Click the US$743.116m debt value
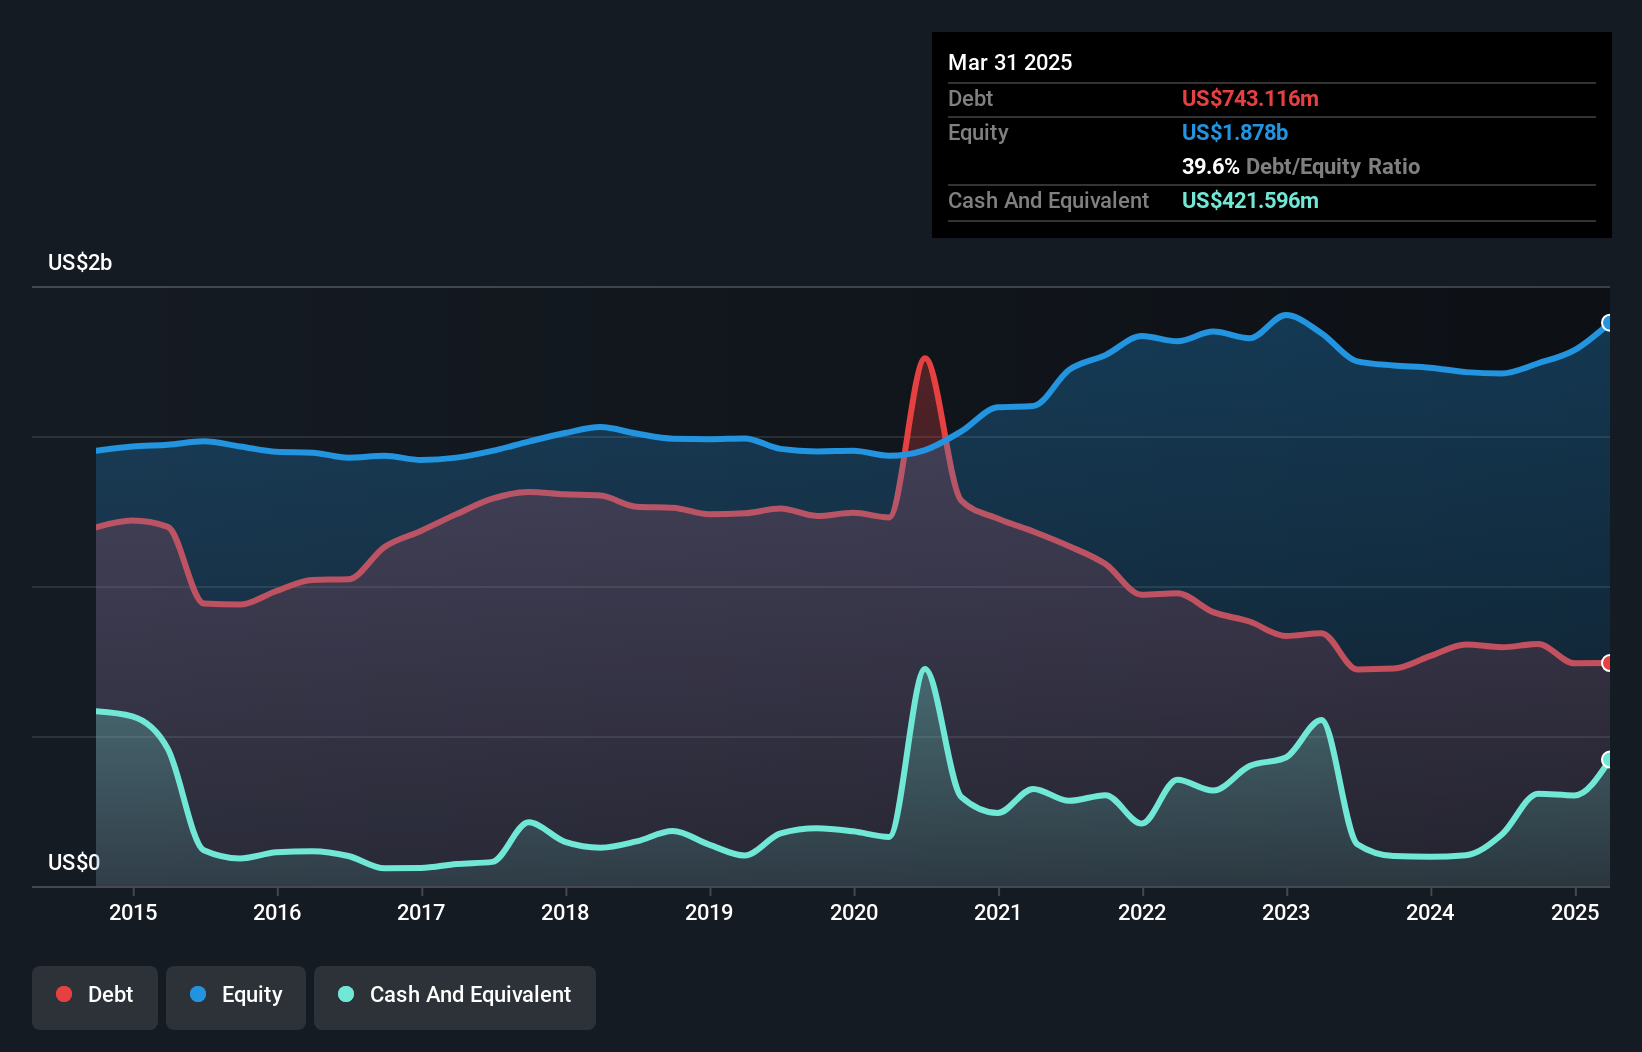 [1250, 98]
